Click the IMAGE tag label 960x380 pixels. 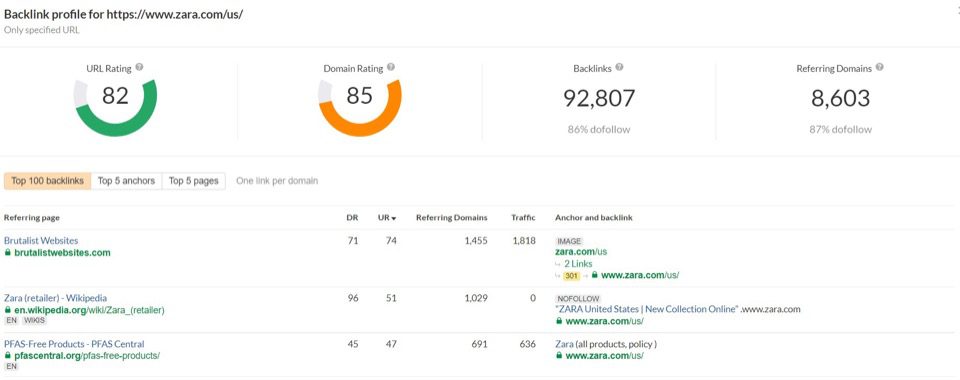(x=569, y=241)
